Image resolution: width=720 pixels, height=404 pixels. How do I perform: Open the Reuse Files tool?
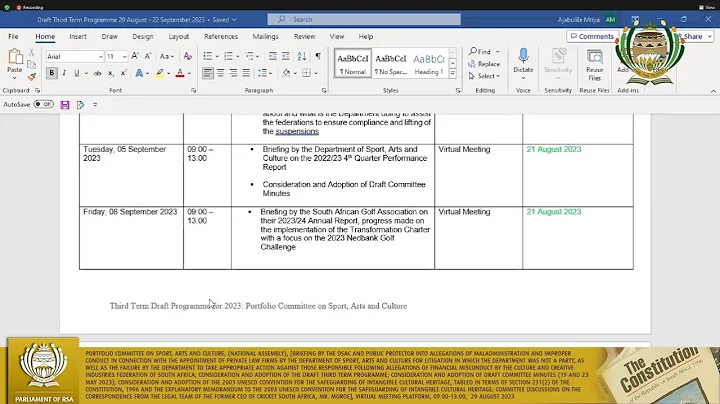click(595, 65)
